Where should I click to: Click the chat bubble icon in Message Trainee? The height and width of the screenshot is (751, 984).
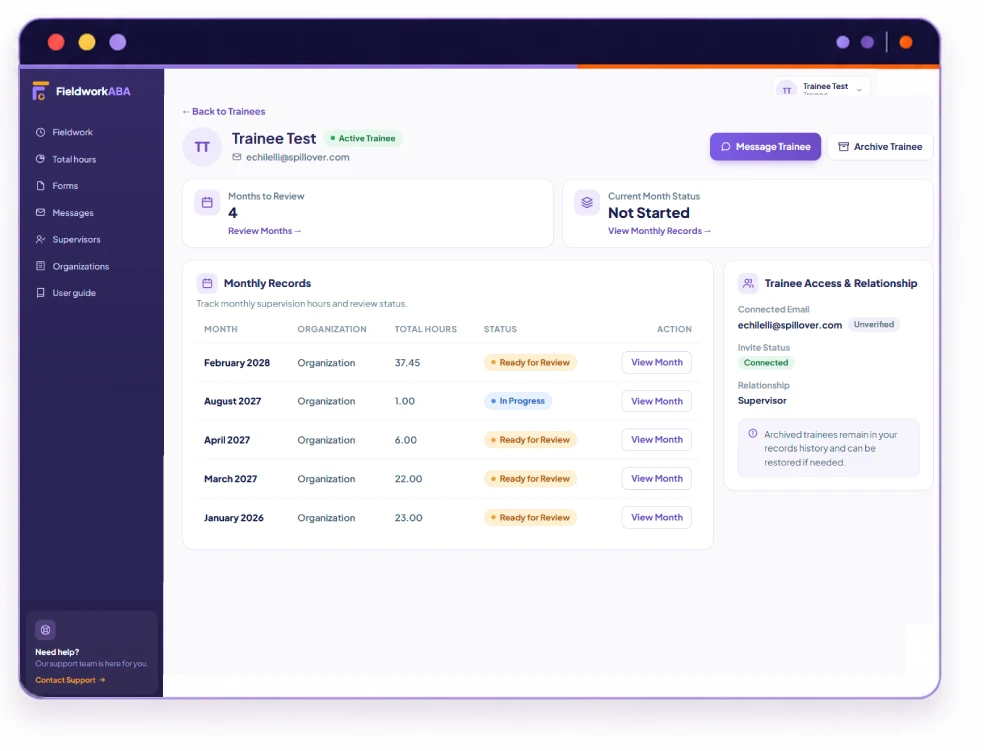click(725, 147)
